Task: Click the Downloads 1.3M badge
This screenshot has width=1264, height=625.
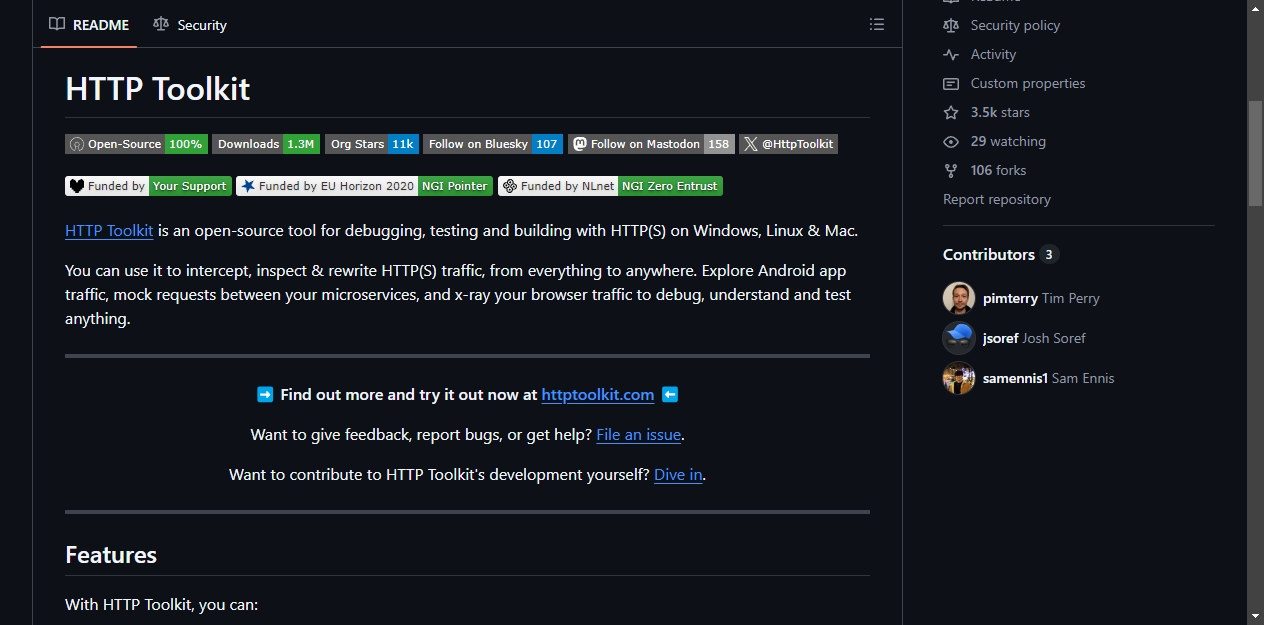Action: point(266,144)
